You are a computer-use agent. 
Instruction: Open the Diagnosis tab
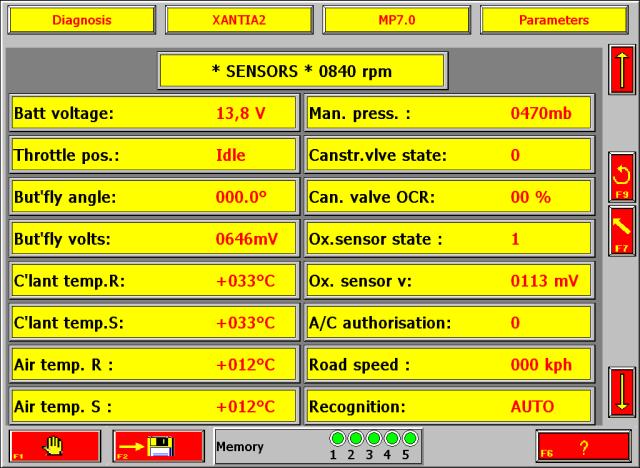click(x=82, y=20)
